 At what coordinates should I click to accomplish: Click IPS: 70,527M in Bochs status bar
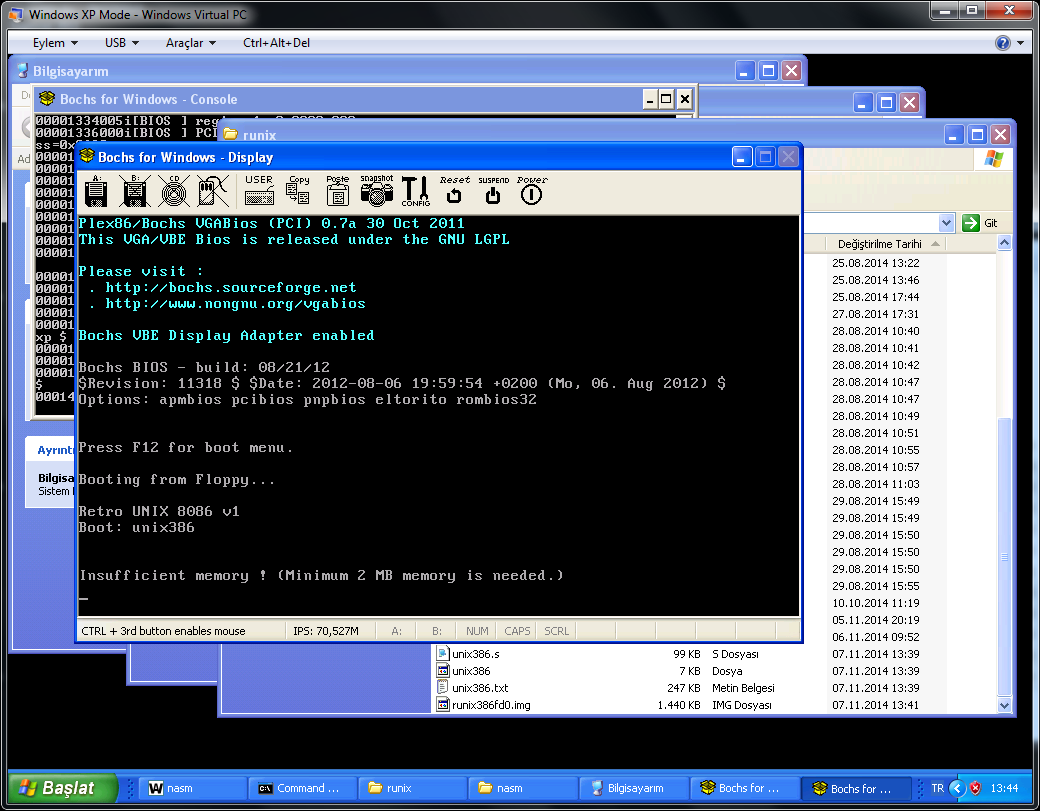coord(326,631)
